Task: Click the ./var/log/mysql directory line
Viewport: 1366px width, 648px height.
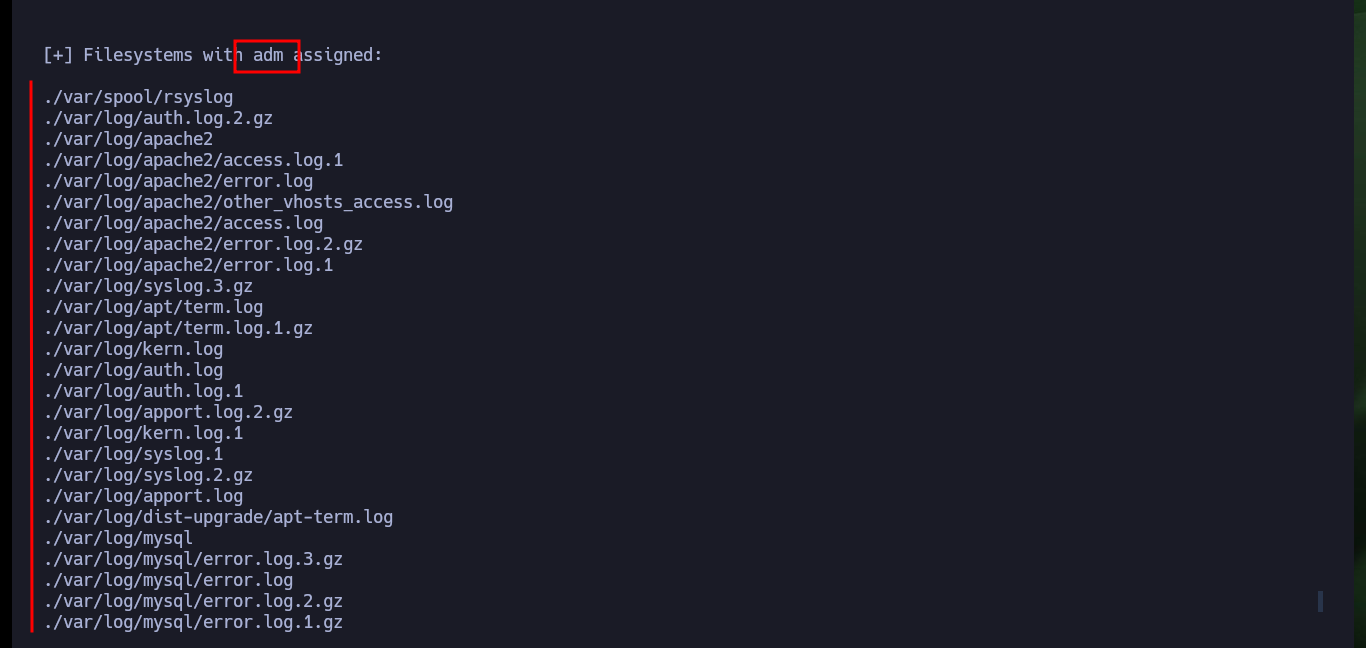Action: tap(118, 539)
